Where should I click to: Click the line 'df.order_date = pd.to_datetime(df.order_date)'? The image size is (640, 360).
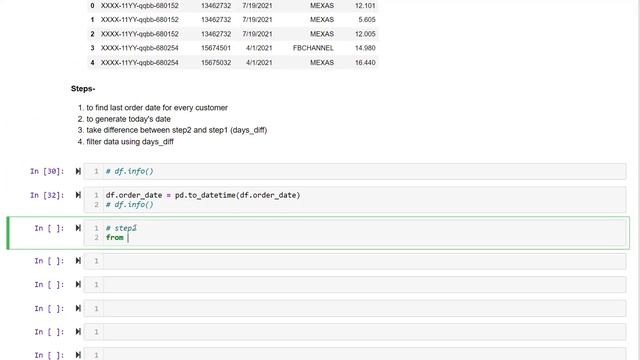[x=203, y=195]
